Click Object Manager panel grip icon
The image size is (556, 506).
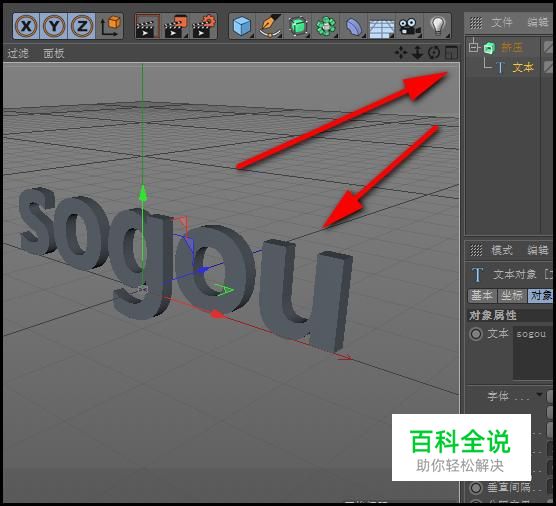(x=476, y=23)
